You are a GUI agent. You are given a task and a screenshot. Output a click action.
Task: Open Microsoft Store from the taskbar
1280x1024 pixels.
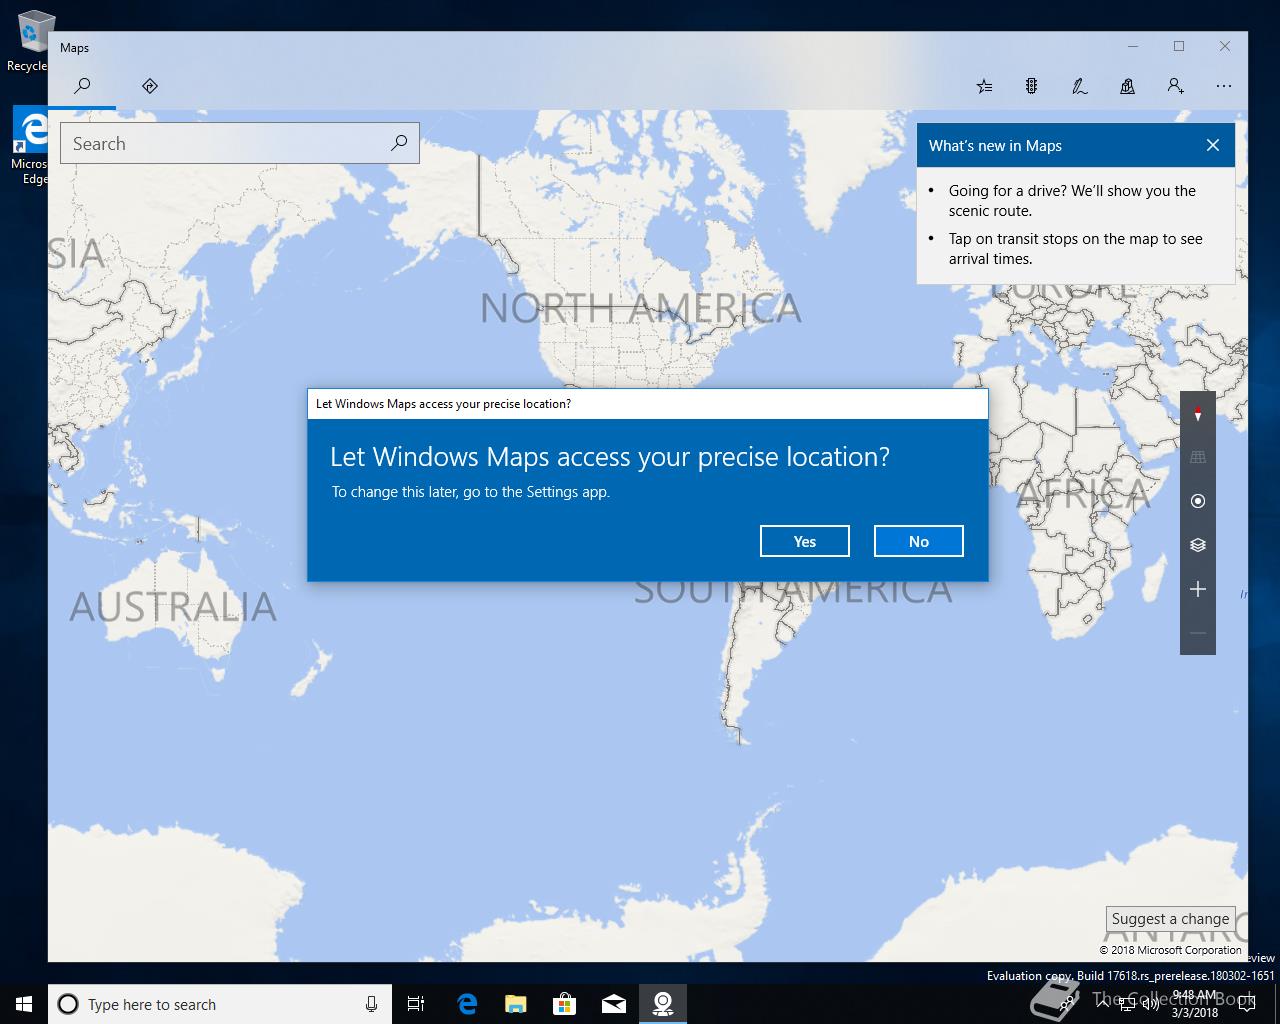(x=565, y=1004)
